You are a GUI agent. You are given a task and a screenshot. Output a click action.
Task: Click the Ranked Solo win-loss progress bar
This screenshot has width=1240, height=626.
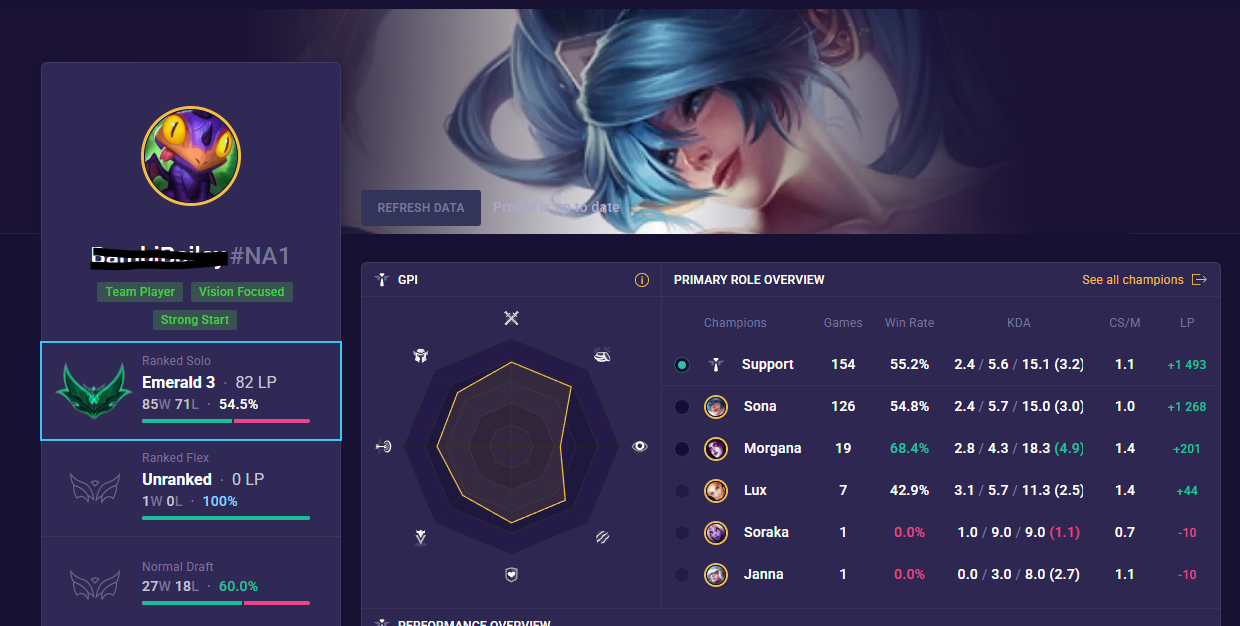(226, 421)
